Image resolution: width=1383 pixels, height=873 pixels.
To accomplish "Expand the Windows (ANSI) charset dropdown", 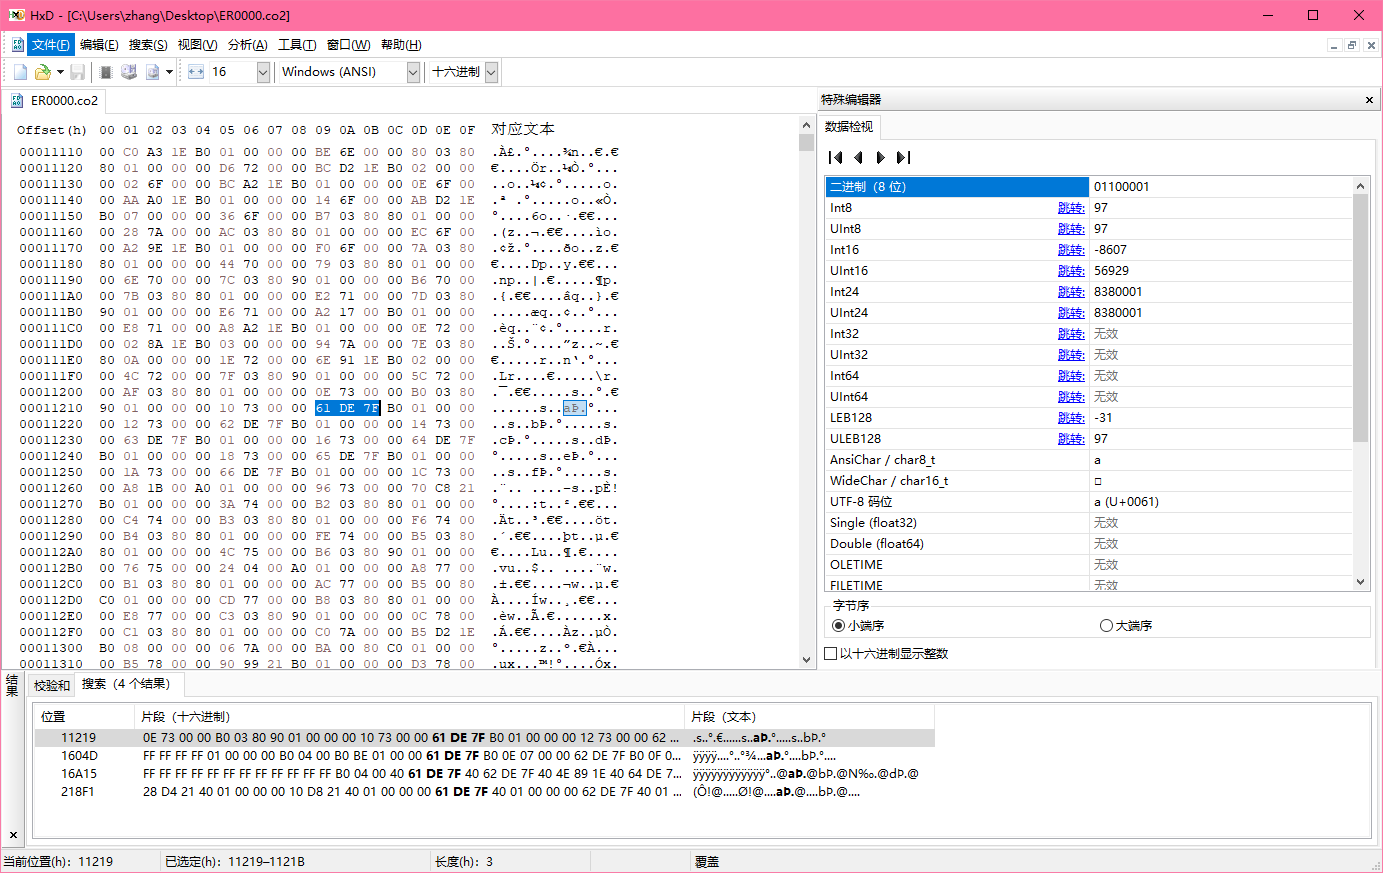I will pyautogui.click(x=413, y=72).
